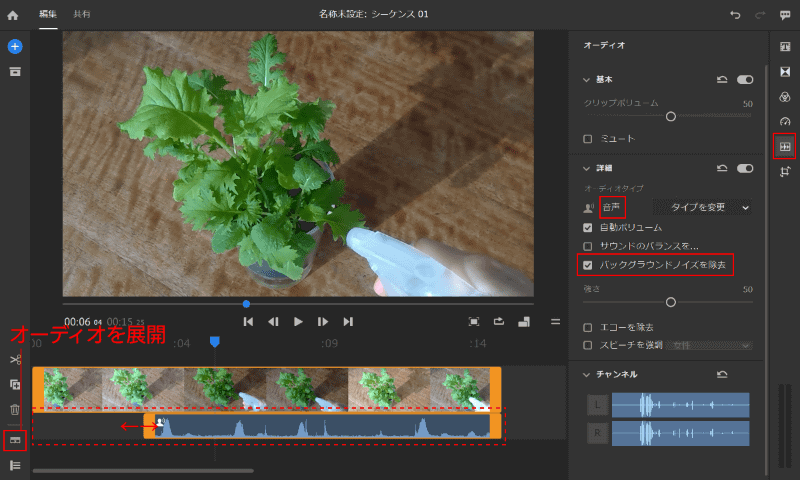Open the Speed panel icon
The width and height of the screenshot is (800, 480).
pos(785,121)
